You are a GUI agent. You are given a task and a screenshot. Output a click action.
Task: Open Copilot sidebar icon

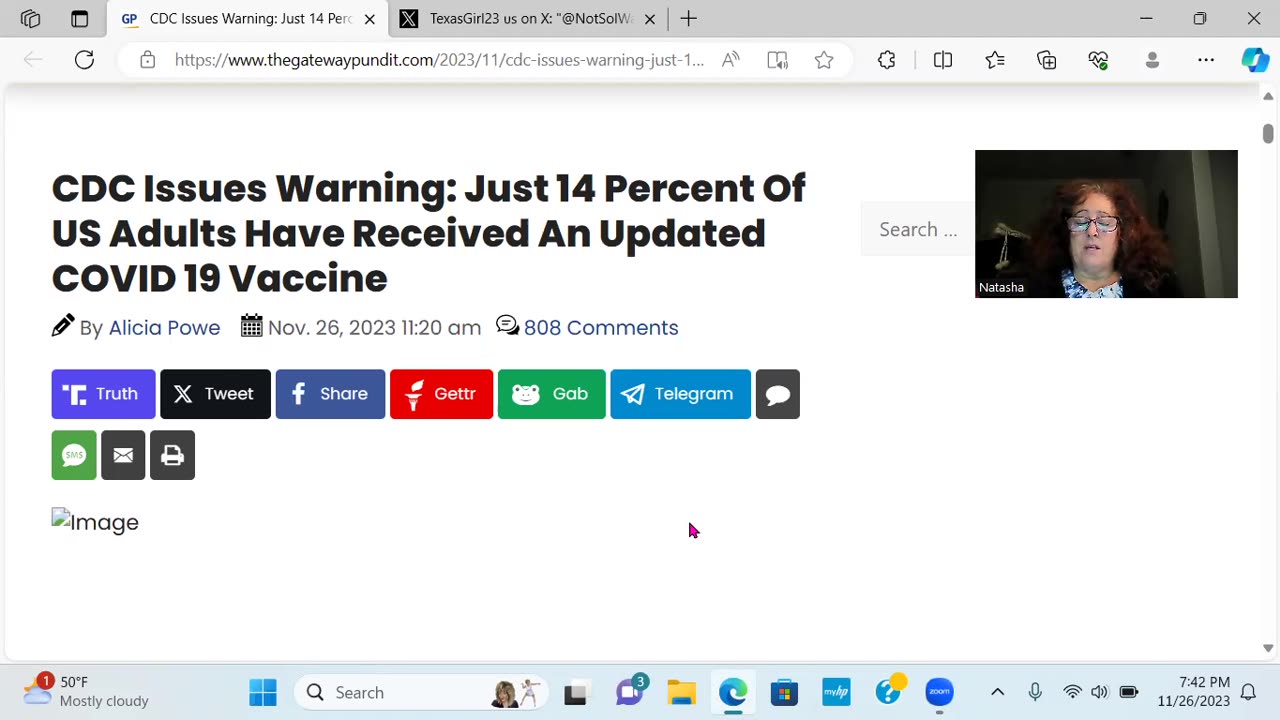click(1255, 60)
